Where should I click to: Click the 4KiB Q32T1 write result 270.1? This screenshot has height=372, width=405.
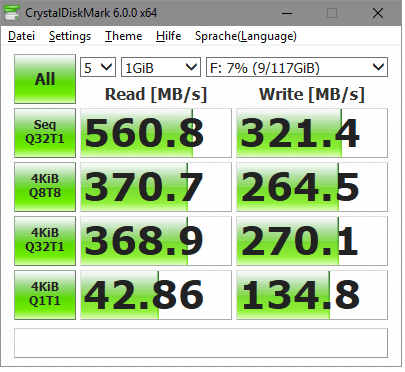[x=312, y=241]
